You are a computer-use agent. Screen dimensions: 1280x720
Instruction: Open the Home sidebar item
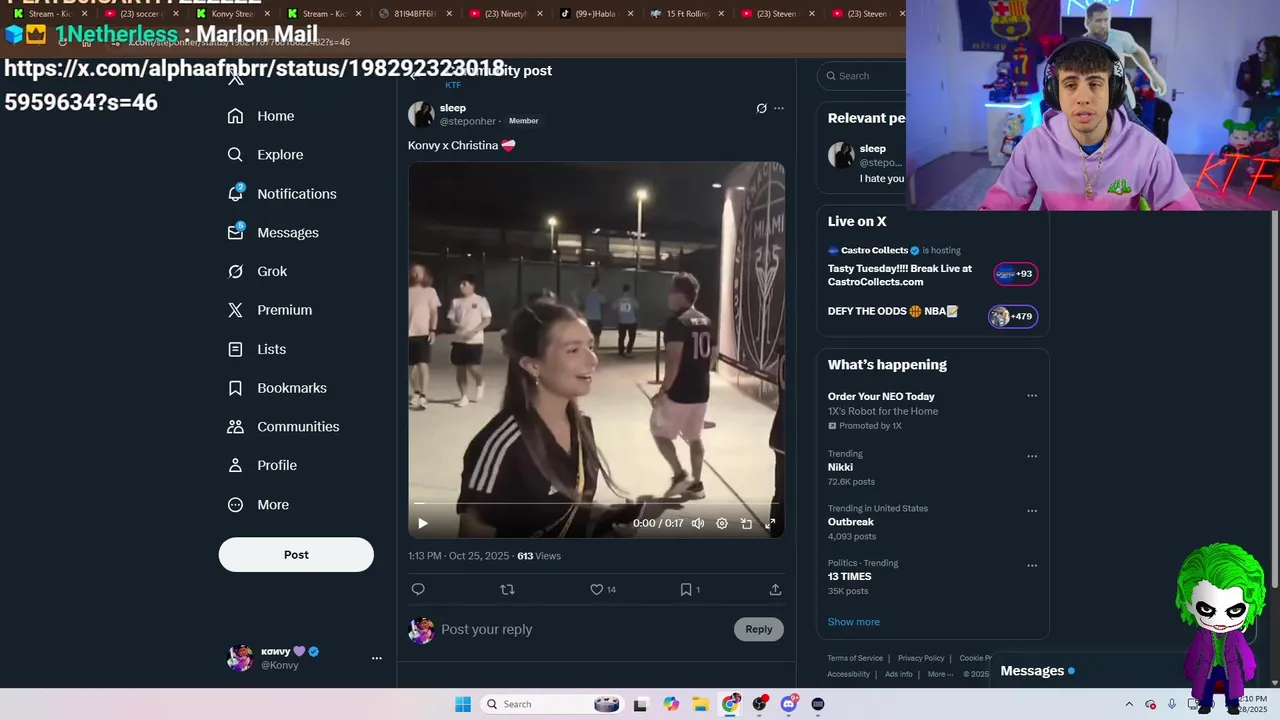261,116
